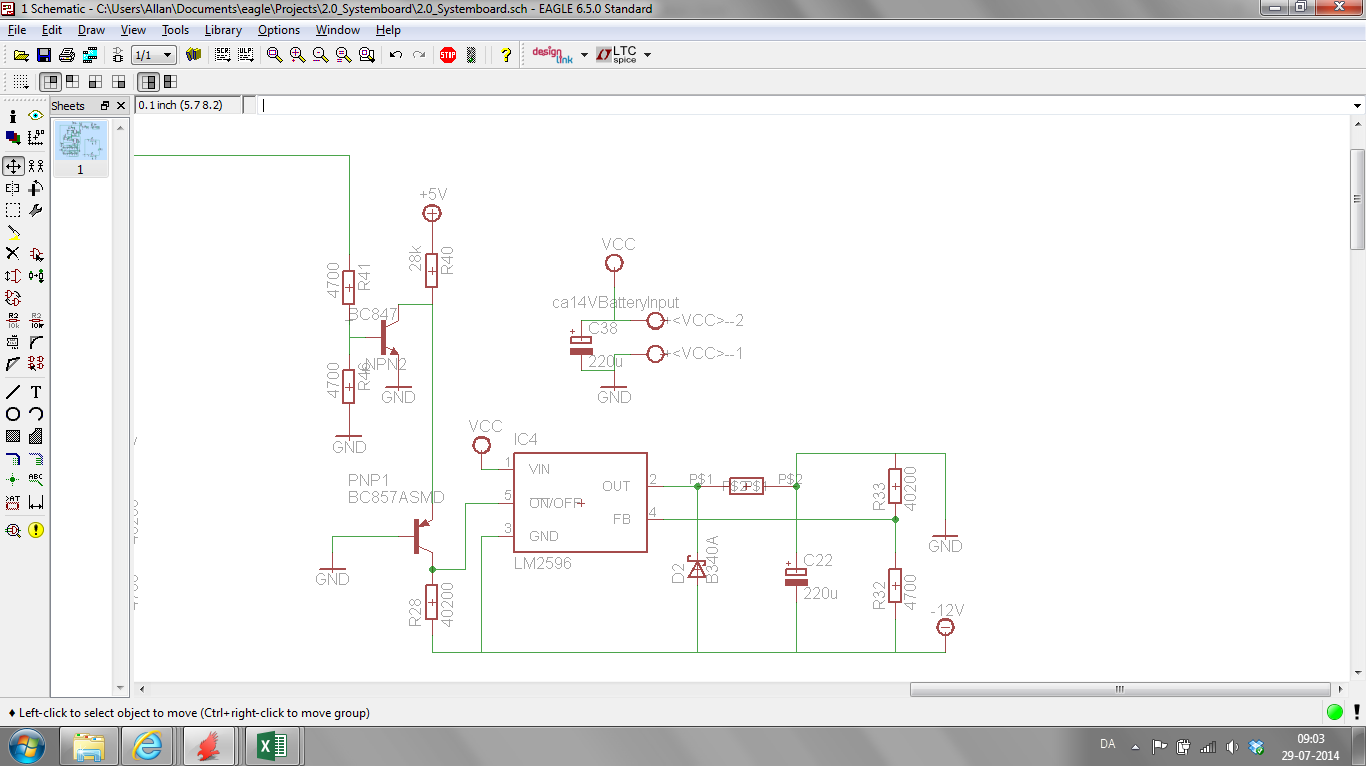Redraw the screen with the redraw magnifier
Viewport: 1366px width, 768px height.
point(343,55)
